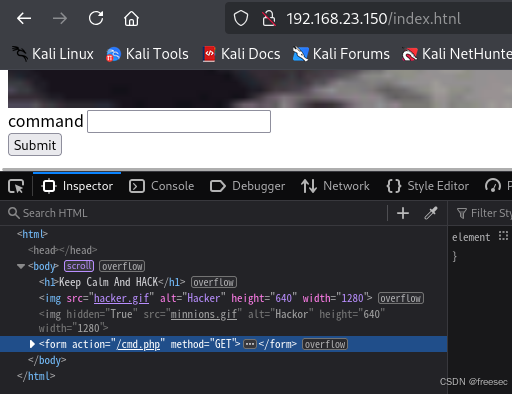This screenshot has width=512, height=394.
Task: Click the hacker image on the page
Action: point(260,89)
